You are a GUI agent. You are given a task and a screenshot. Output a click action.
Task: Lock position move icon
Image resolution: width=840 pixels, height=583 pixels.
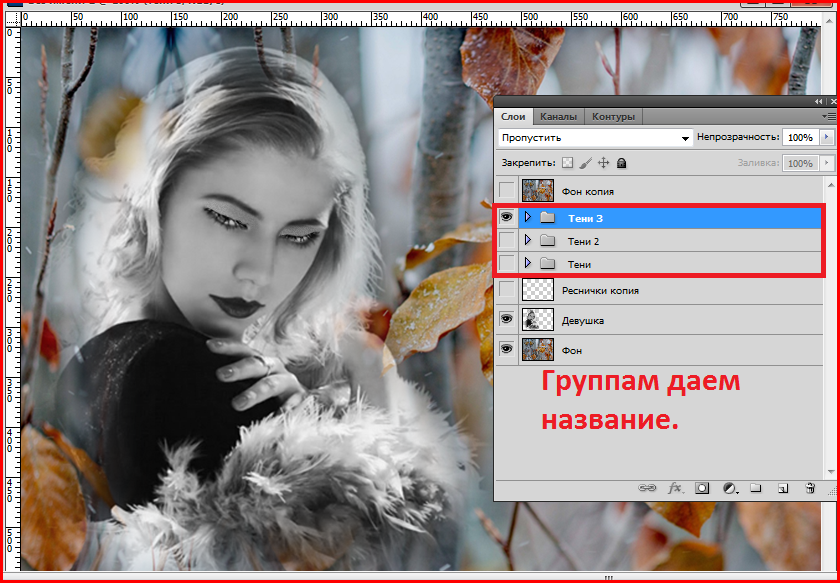(604, 163)
